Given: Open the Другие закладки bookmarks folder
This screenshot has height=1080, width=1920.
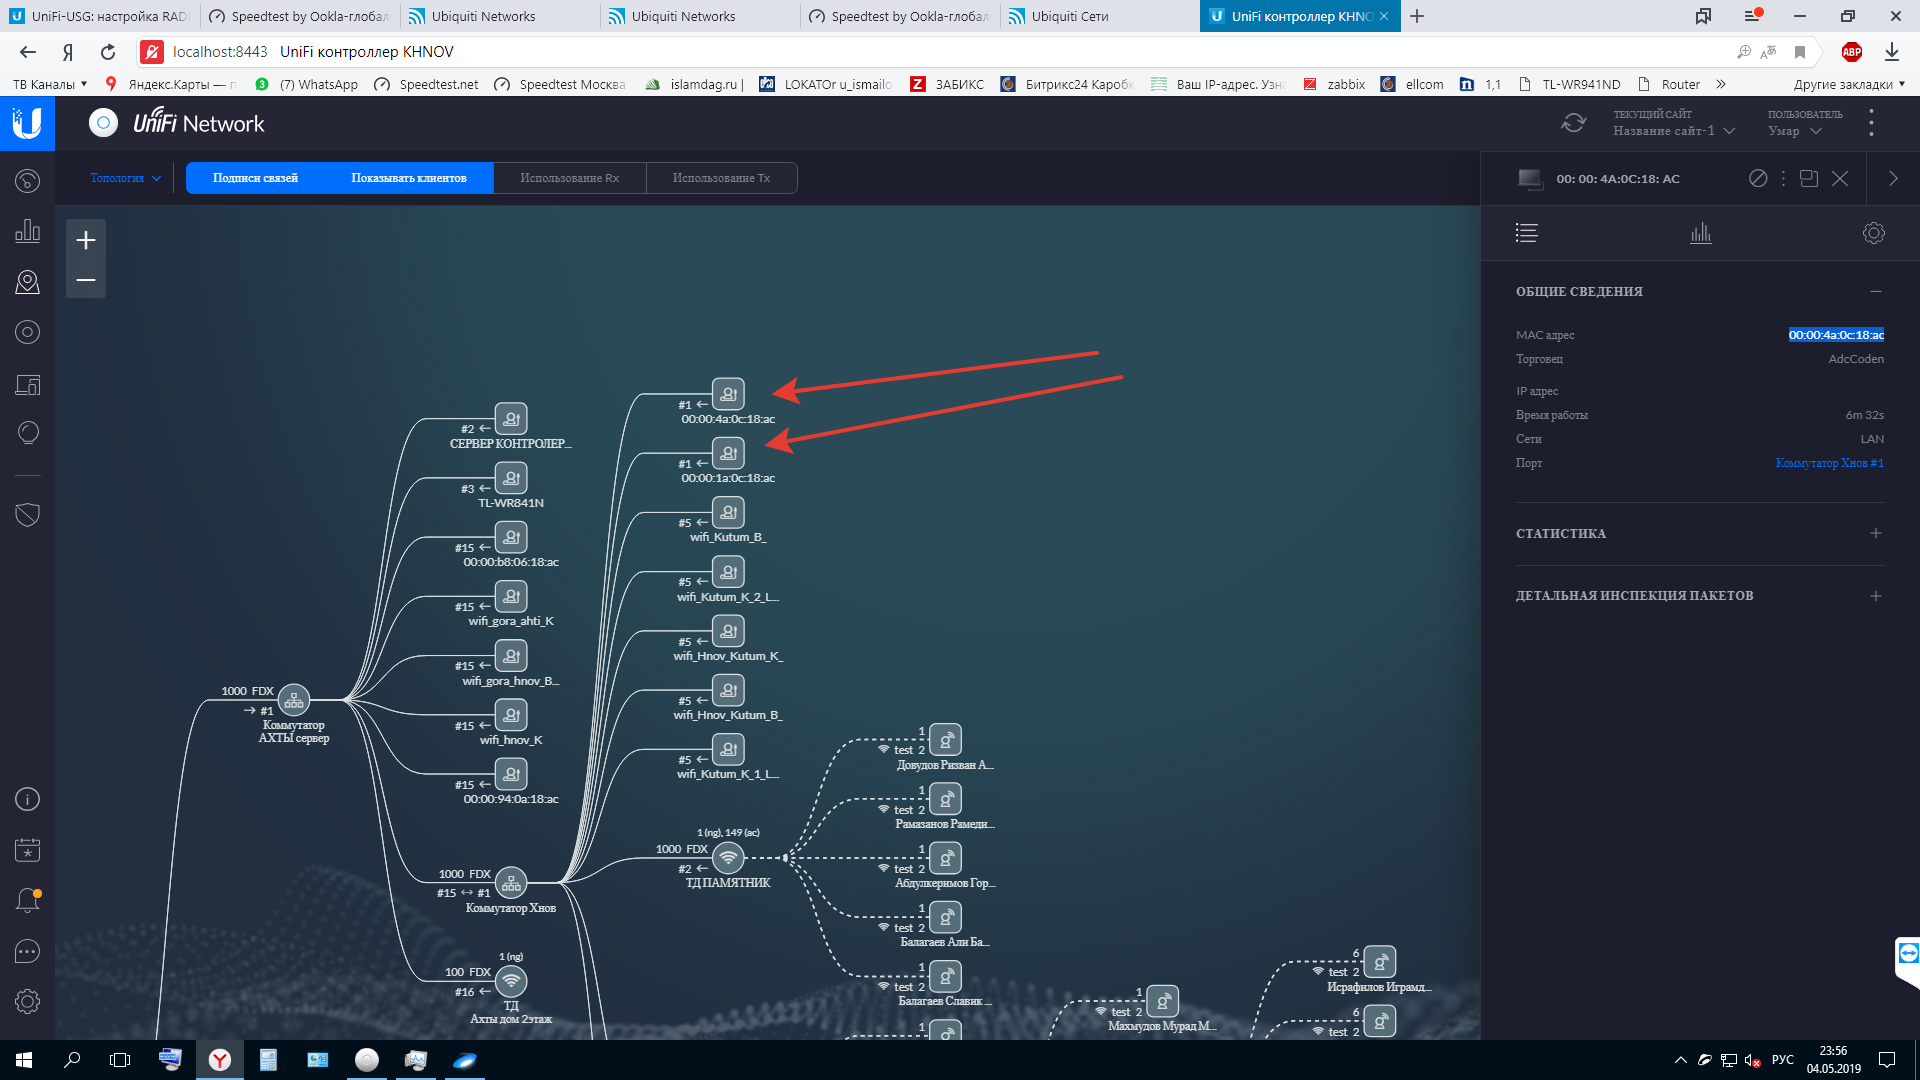Looking at the screenshot, I should [x=1849, y=84].
